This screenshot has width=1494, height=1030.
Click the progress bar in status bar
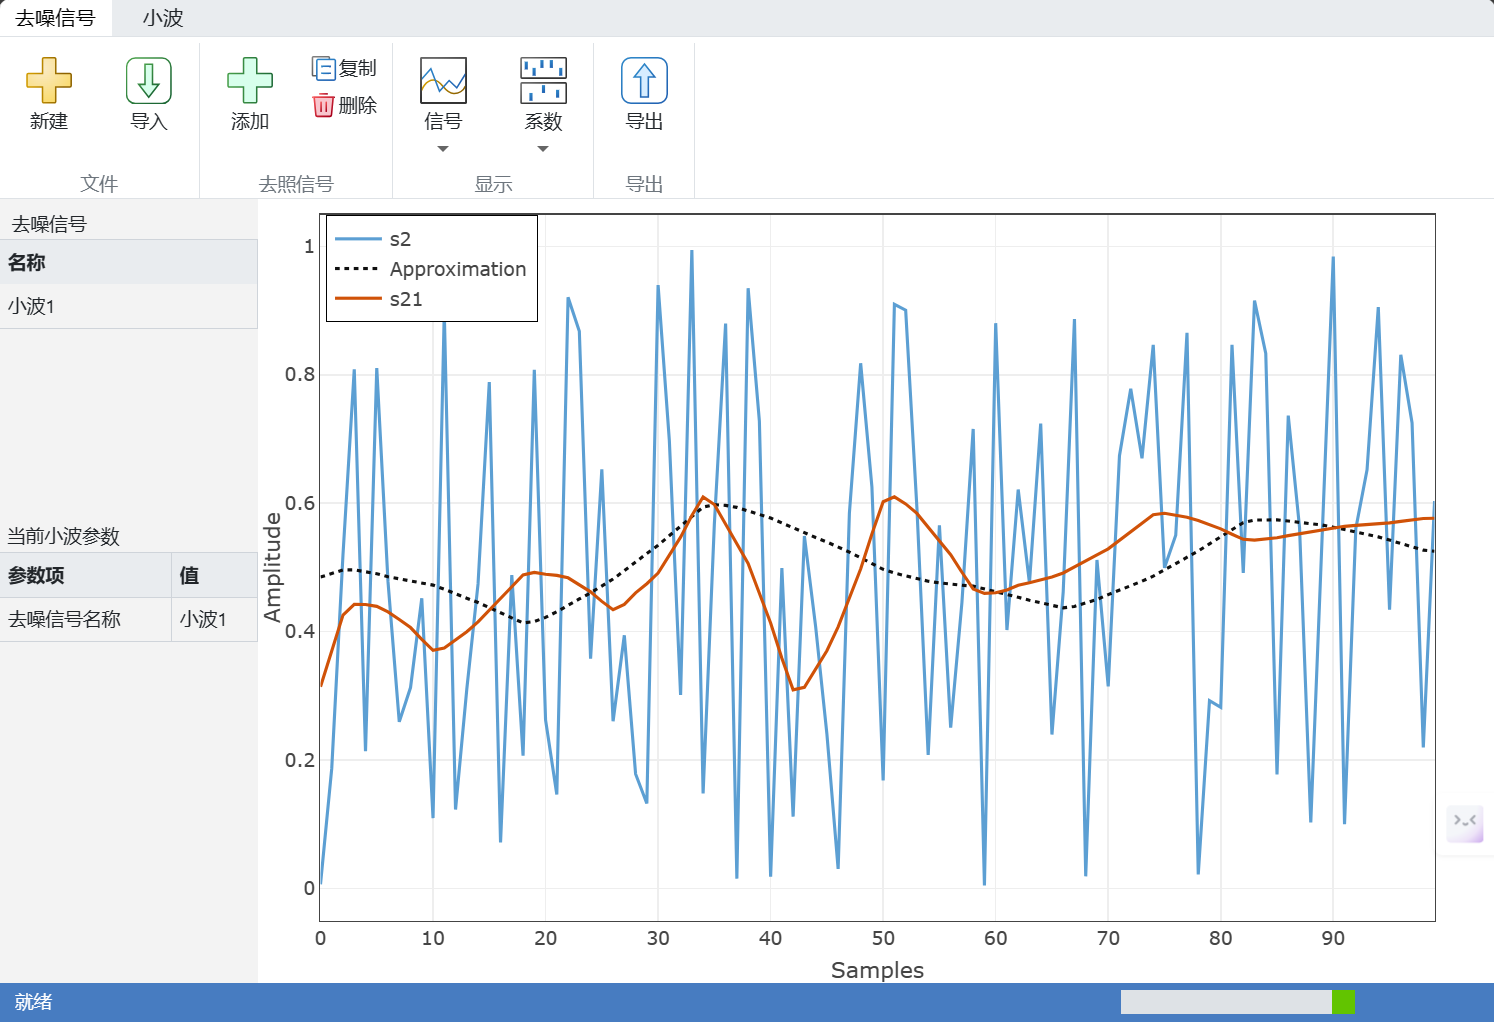tap(1238, 1002)
